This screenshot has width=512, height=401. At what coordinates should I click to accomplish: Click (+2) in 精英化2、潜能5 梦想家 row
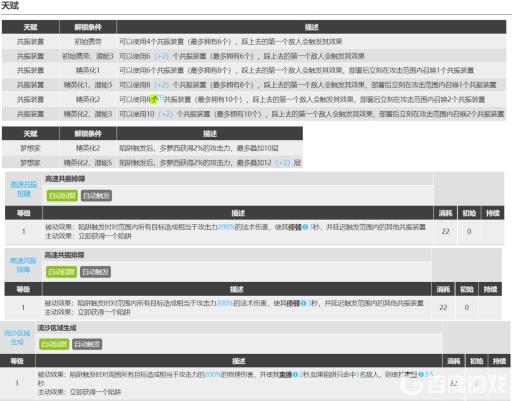(x=283, y=163)
